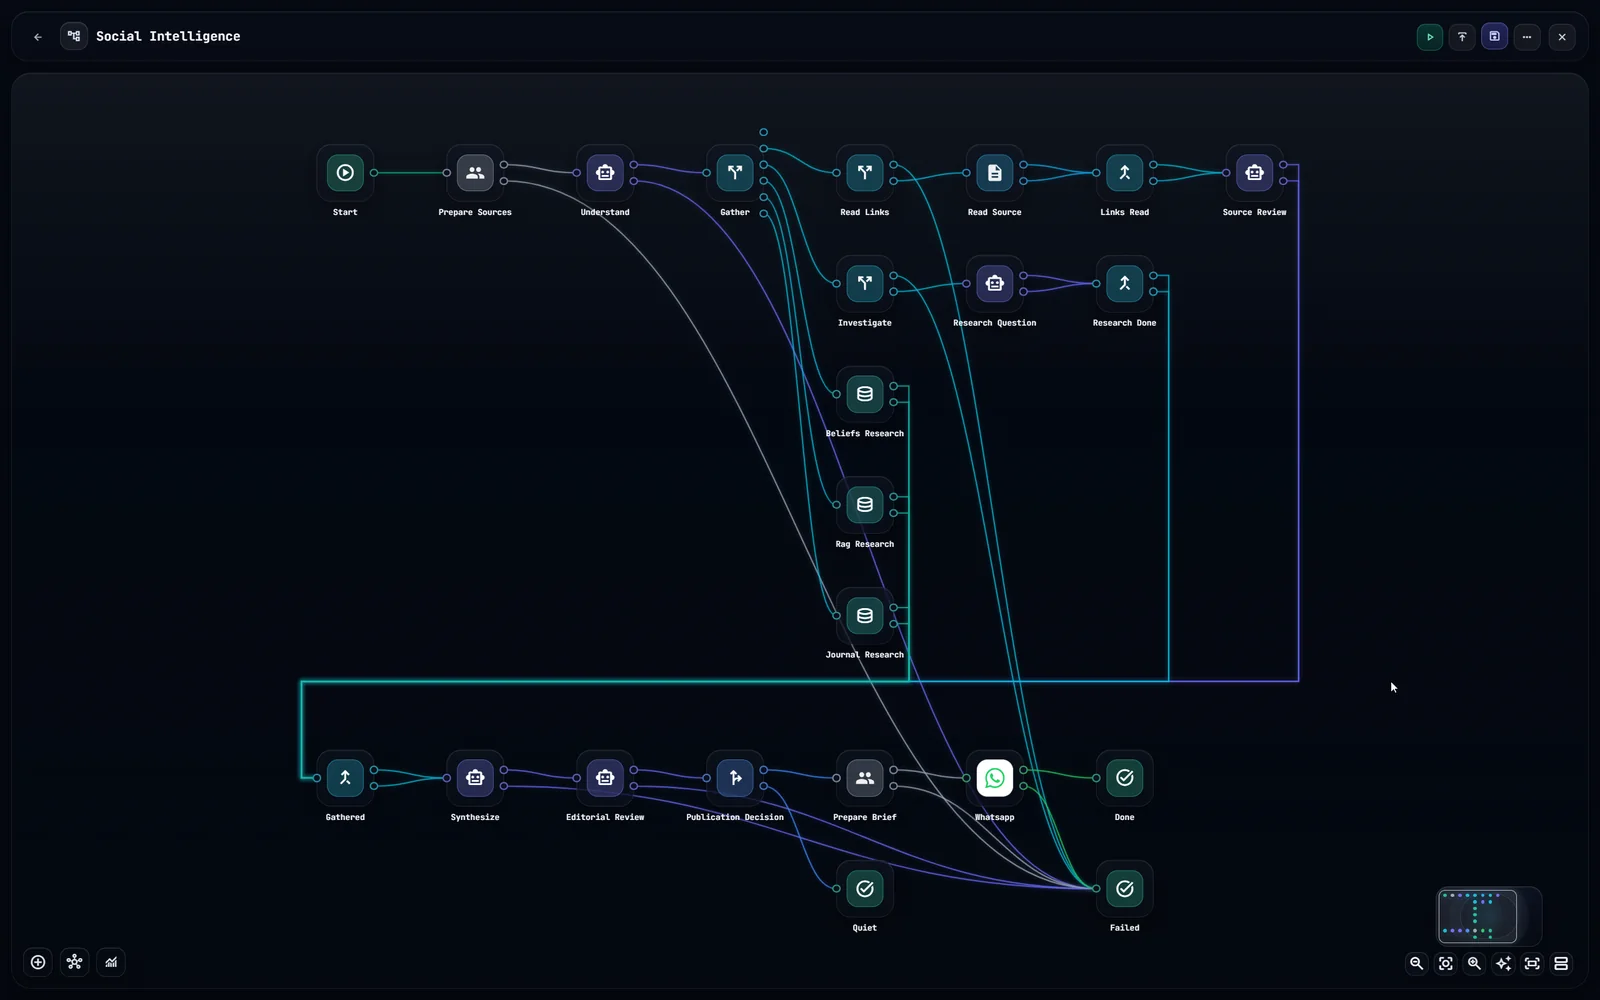
Task: Run the workflow with play button
Action: coord(1430,37)
